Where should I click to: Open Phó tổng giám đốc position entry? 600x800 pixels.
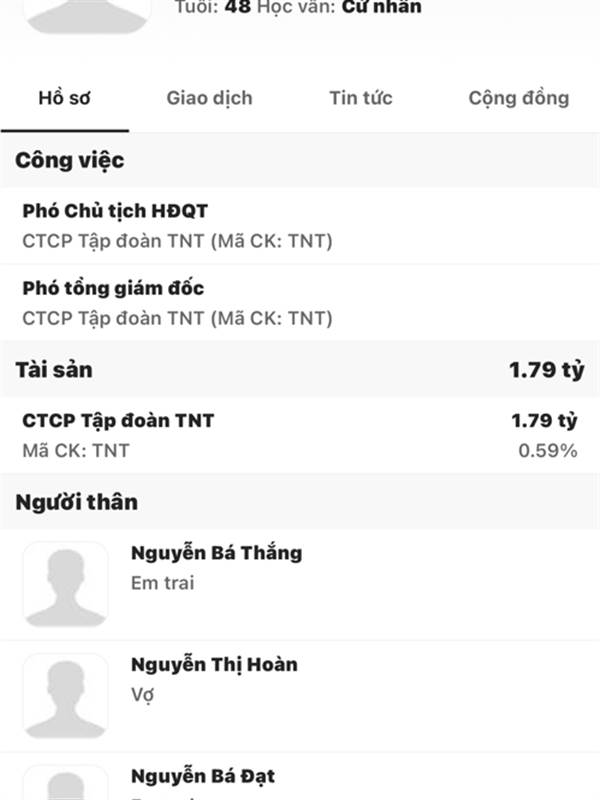click(300, 303)
